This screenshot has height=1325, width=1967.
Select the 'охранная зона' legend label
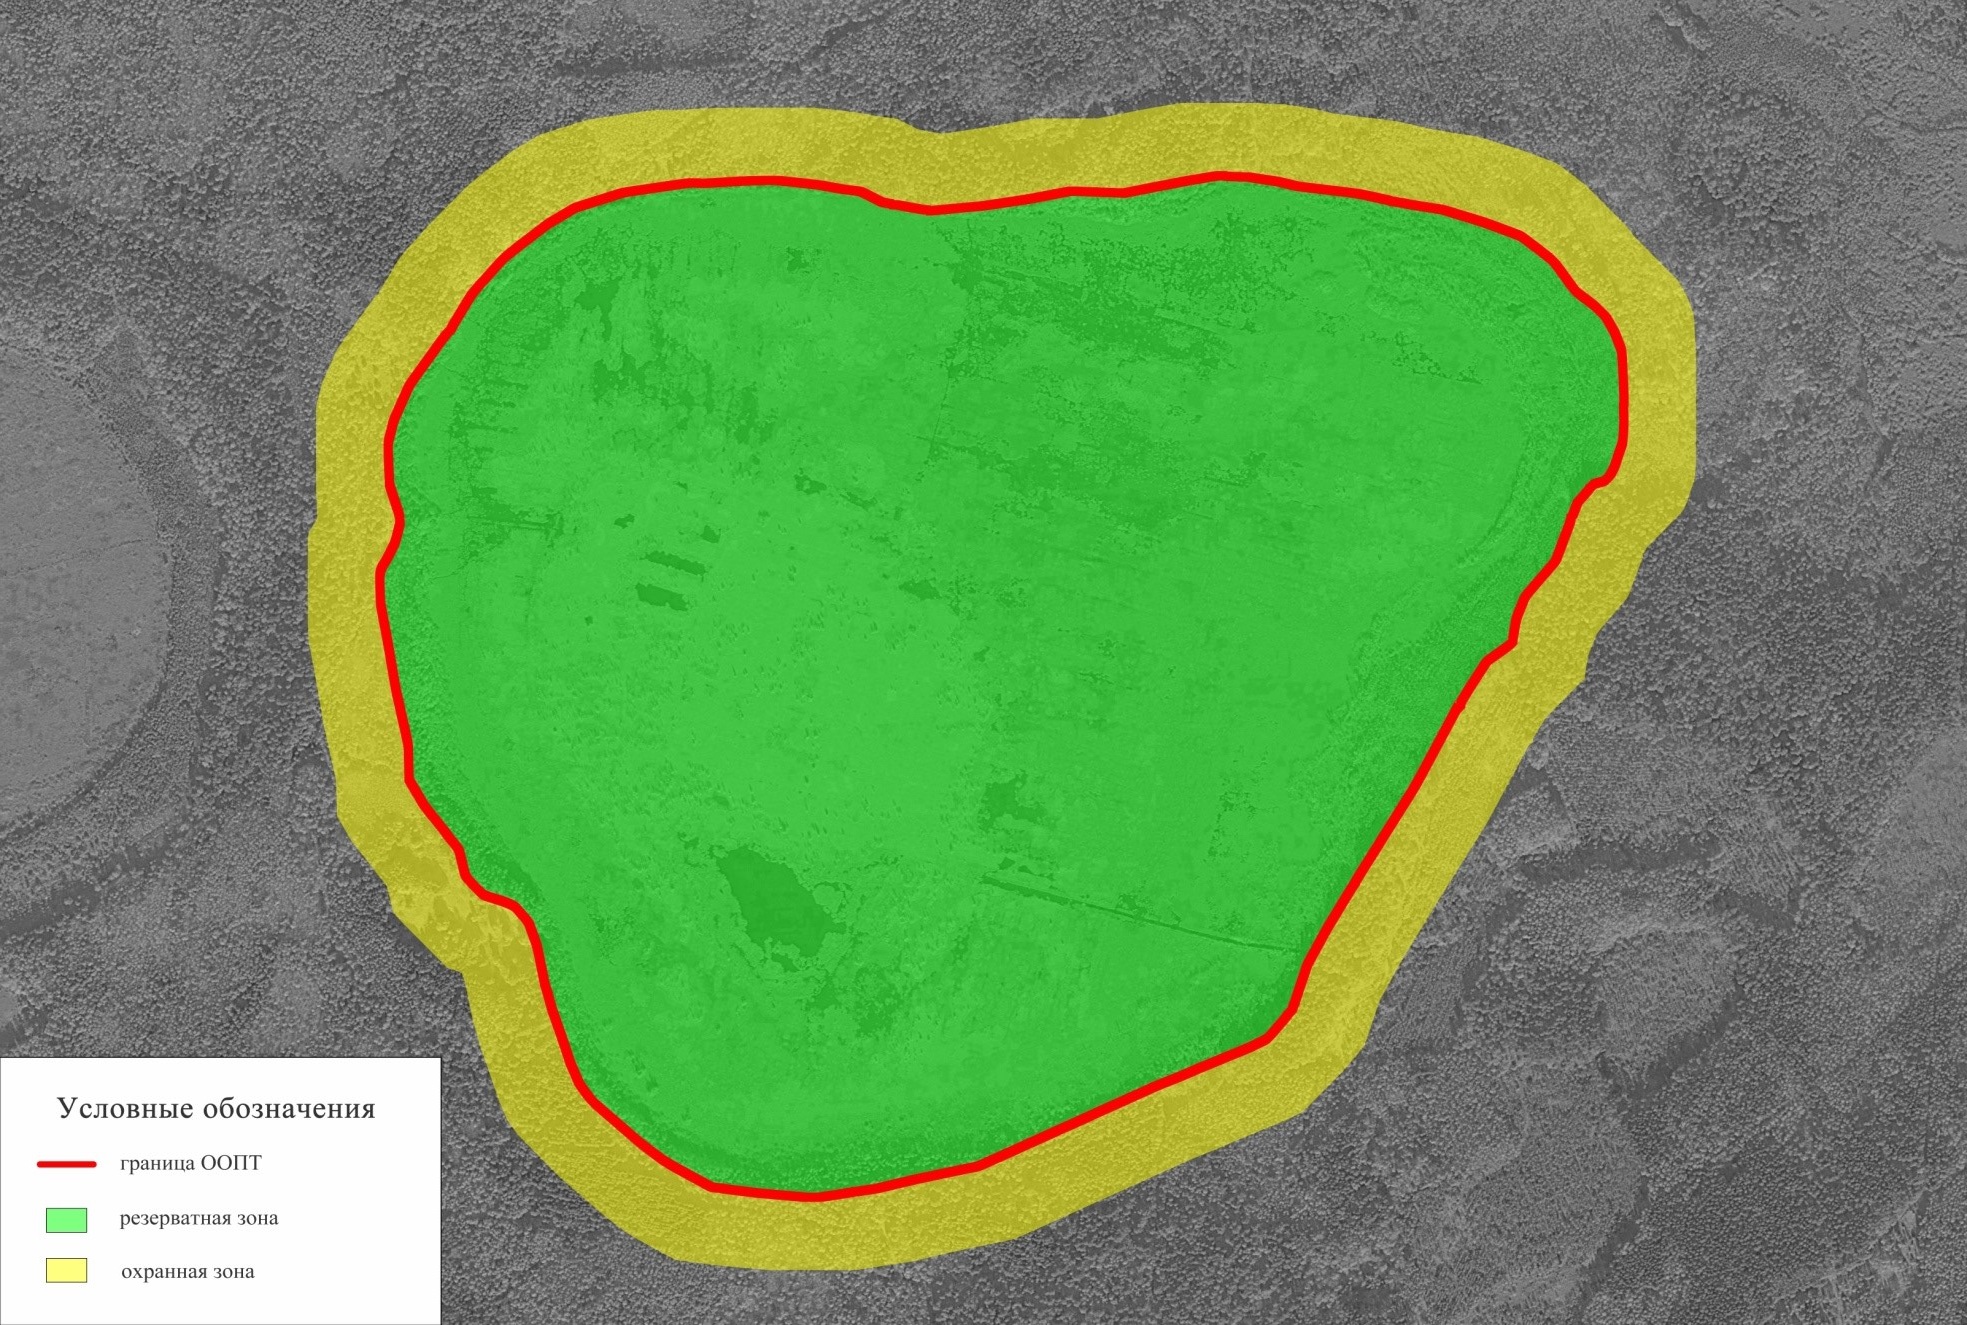187,1272
